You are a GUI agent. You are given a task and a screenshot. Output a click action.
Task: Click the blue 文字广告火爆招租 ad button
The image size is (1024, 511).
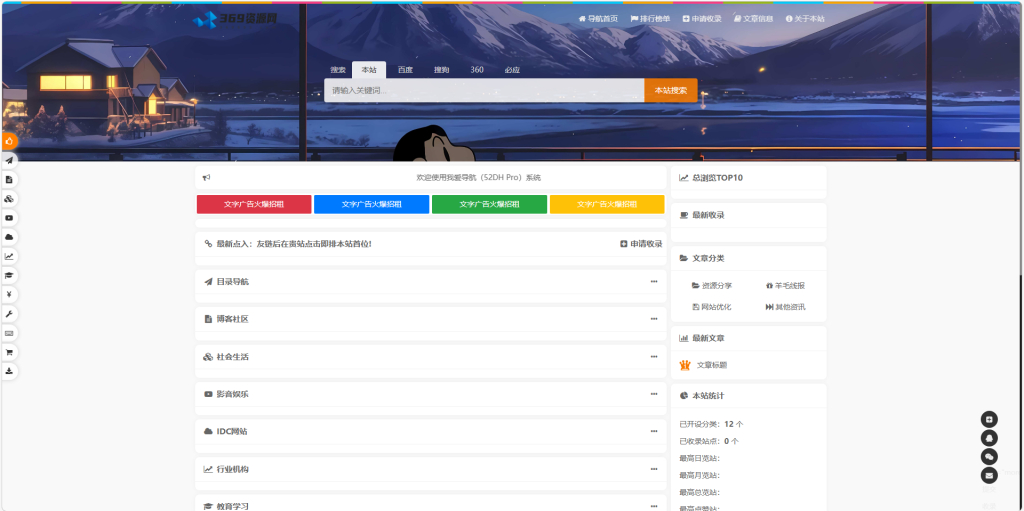click(372, 204)
